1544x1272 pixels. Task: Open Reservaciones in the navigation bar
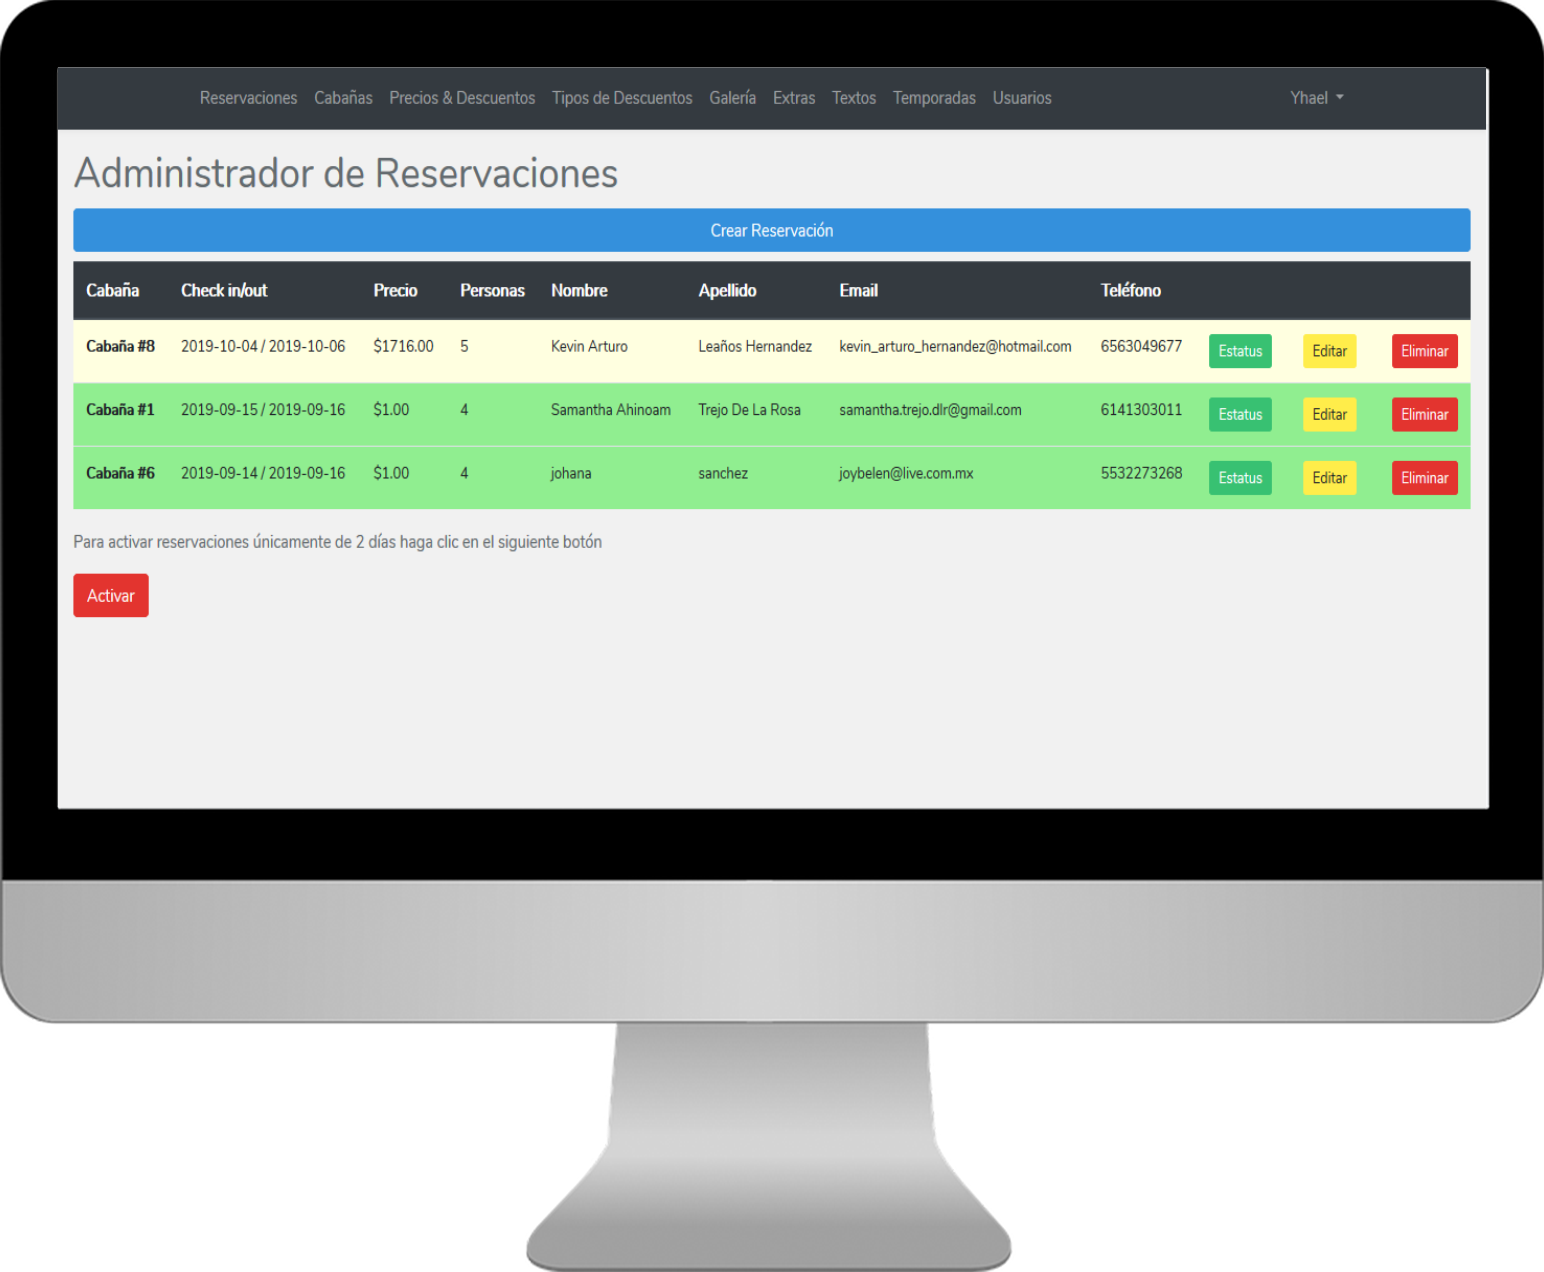(248, 98)
